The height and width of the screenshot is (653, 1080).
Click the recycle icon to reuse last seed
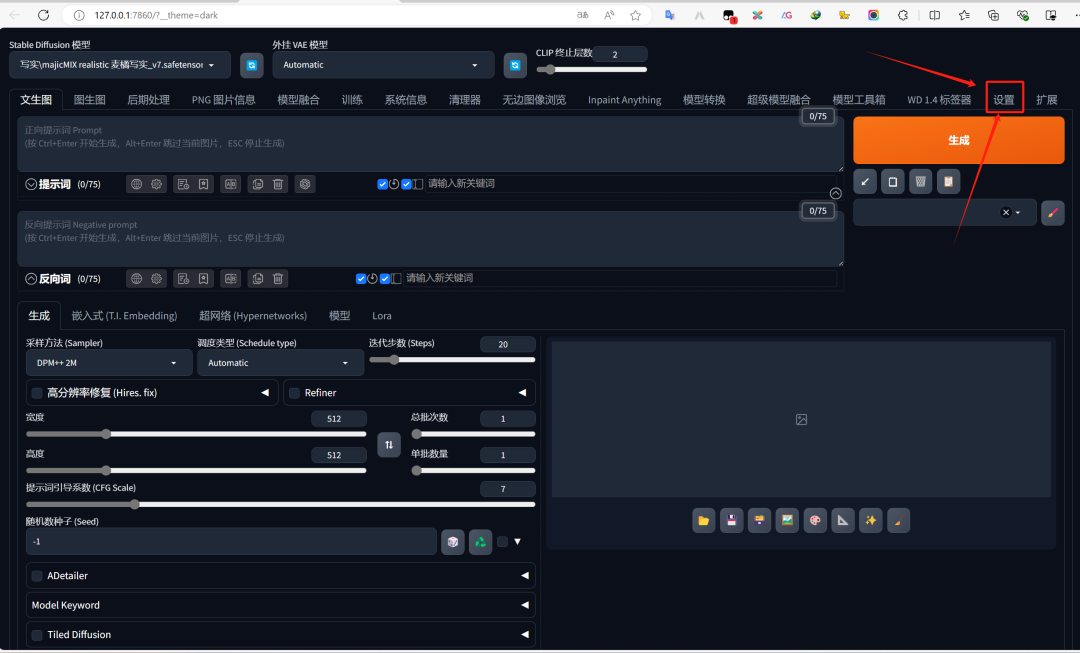pos(480,541)
